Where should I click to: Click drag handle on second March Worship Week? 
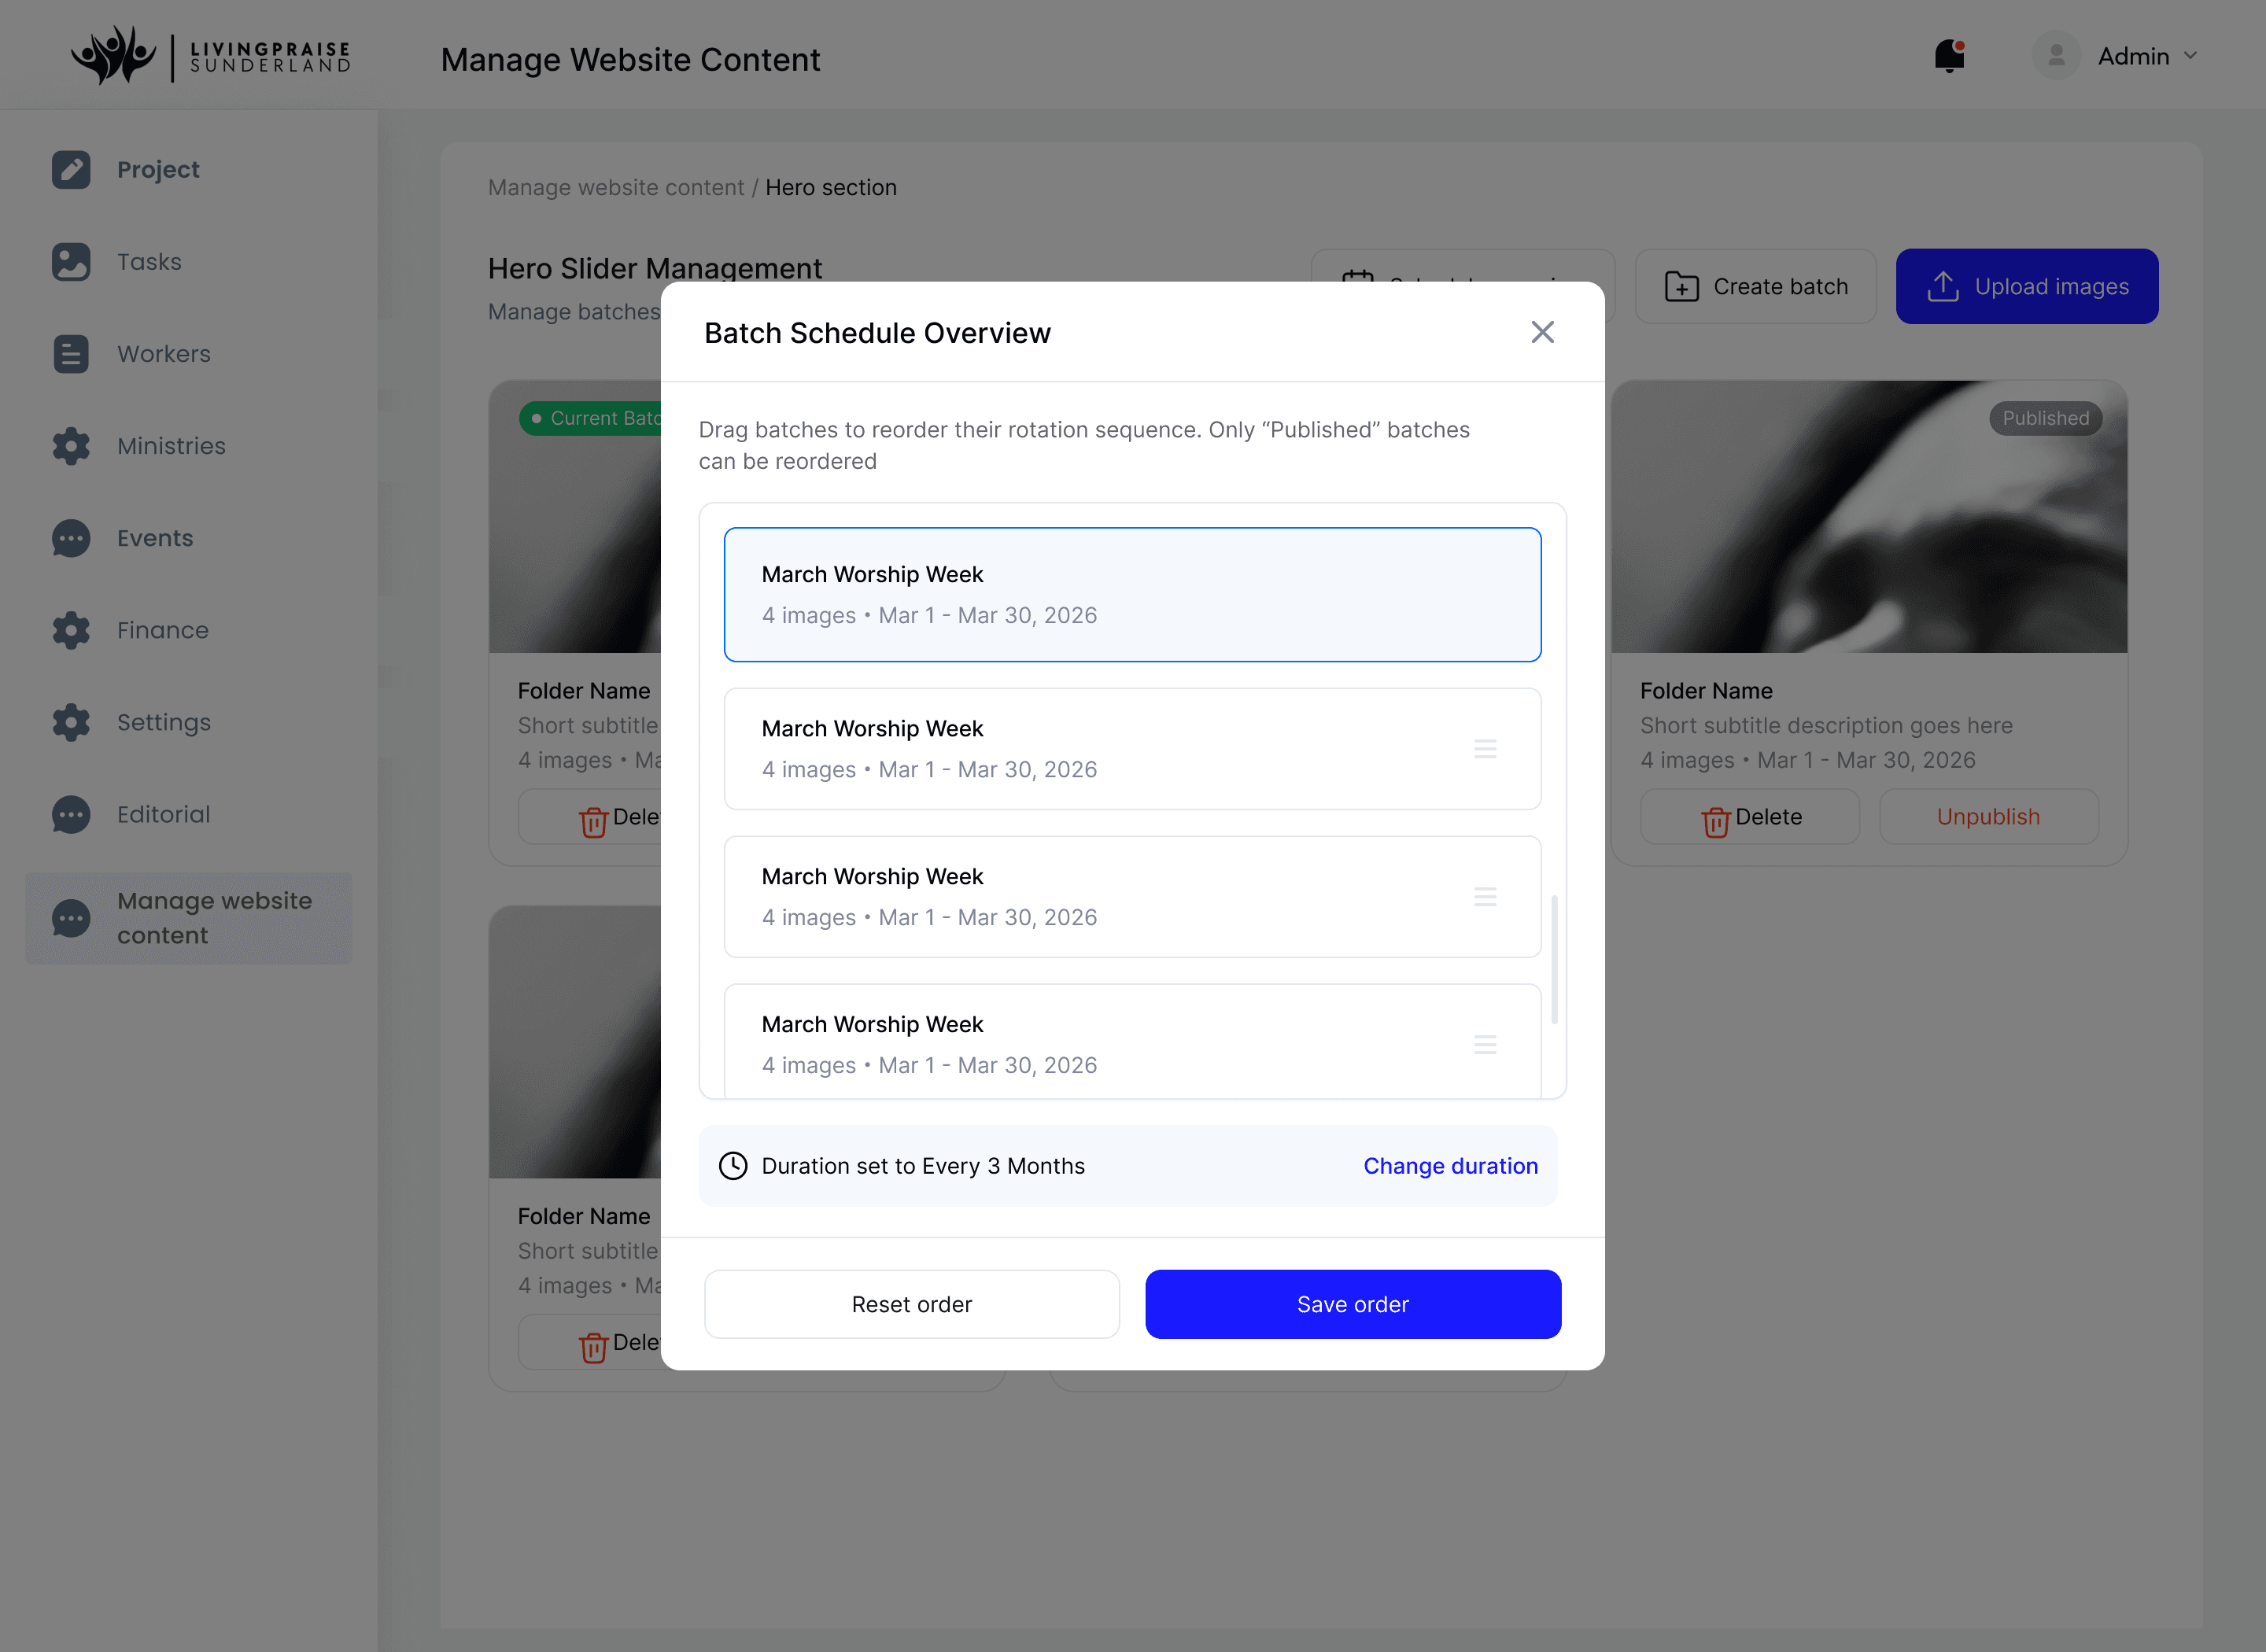pyautogui.click(x=1485, y=749)
